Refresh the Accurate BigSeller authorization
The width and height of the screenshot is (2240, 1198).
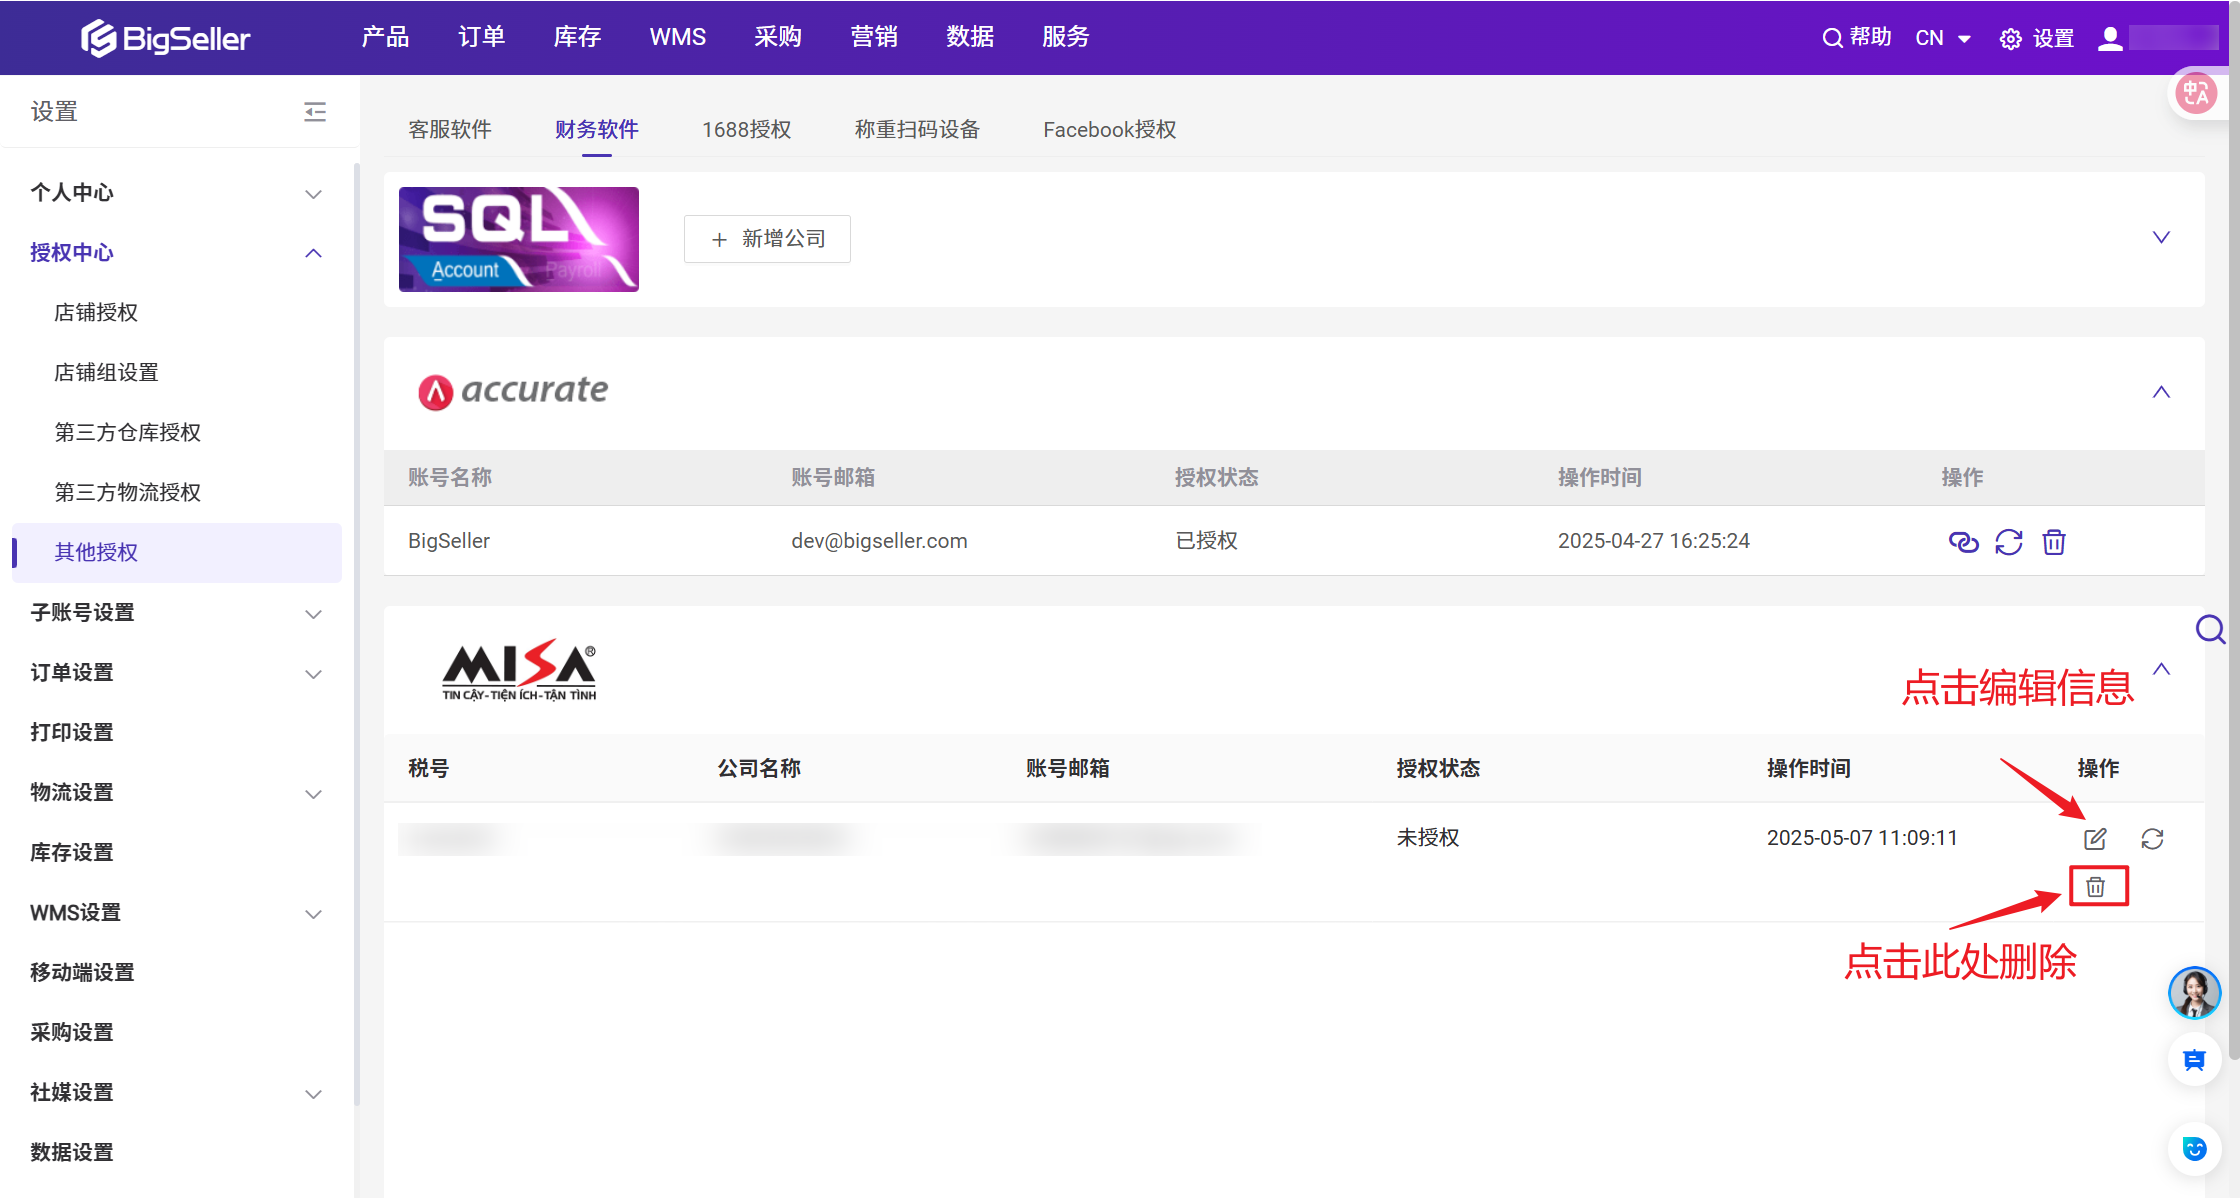[x=2009, y=542]
